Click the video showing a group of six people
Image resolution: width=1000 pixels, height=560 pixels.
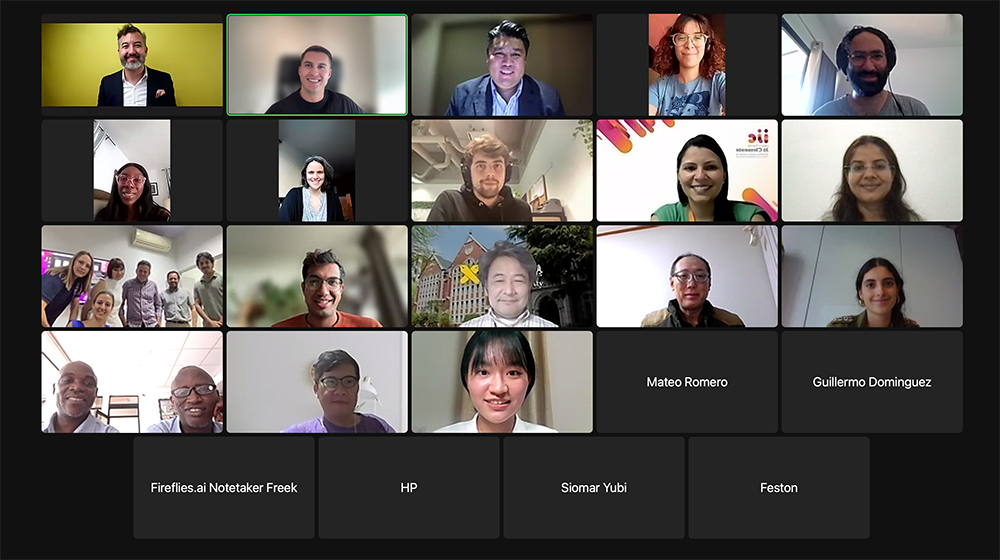pyautogui.click(x=132, y=276)
